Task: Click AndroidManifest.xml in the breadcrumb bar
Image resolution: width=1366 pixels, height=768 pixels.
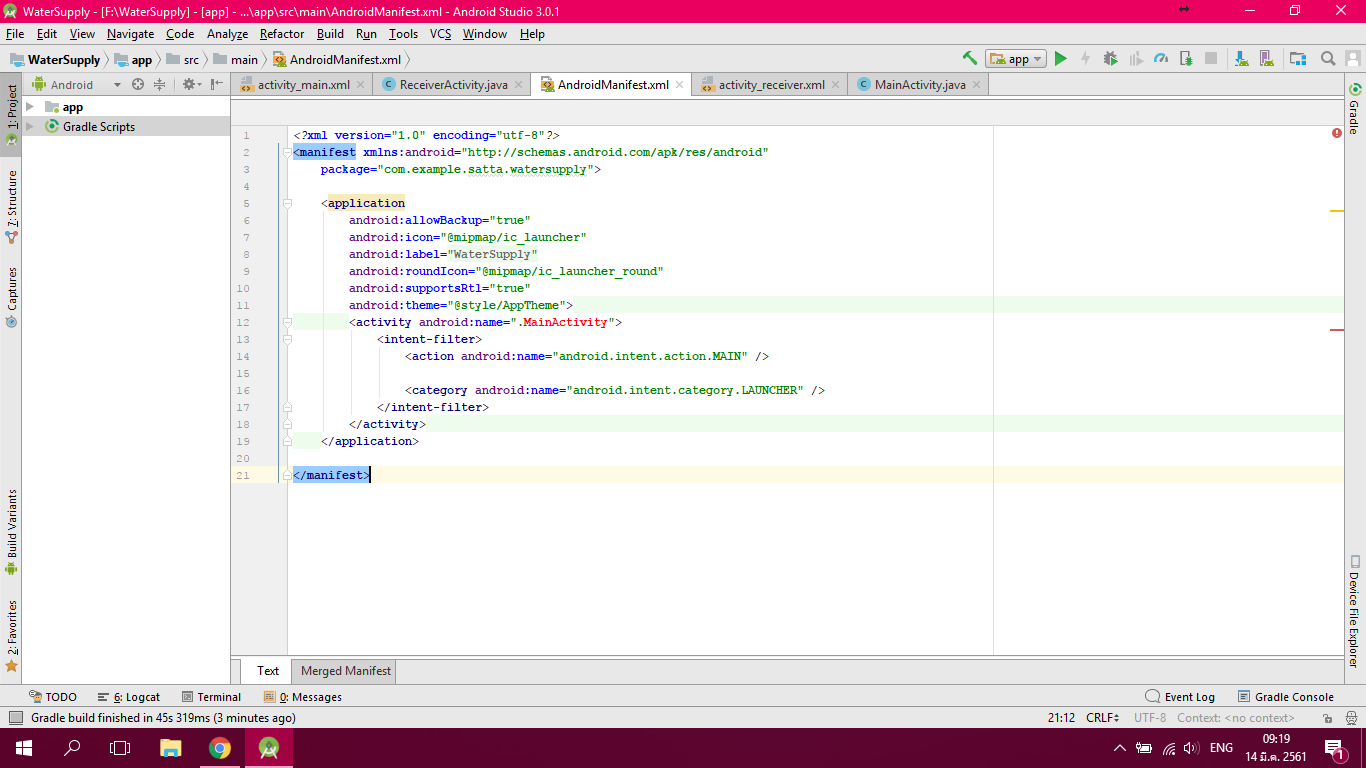Action: [x=336, y=60]
